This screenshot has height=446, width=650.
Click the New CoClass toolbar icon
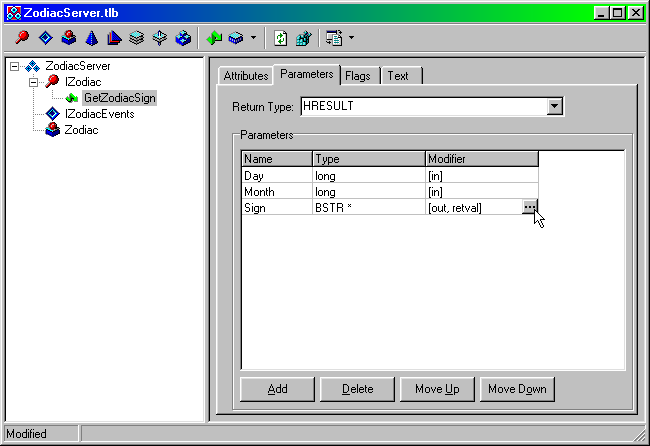[x=68, y=39]
